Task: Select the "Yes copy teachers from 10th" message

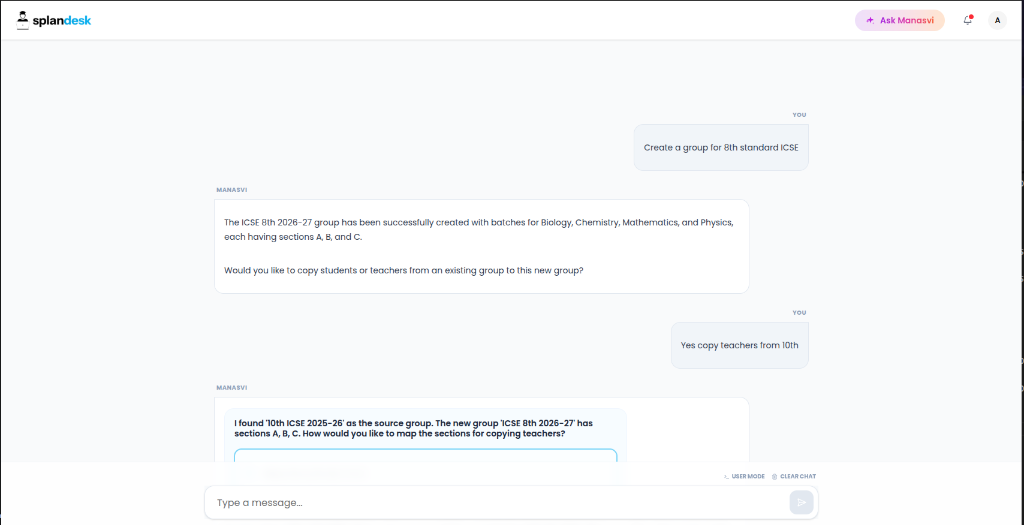Action: tap(739, 345)
